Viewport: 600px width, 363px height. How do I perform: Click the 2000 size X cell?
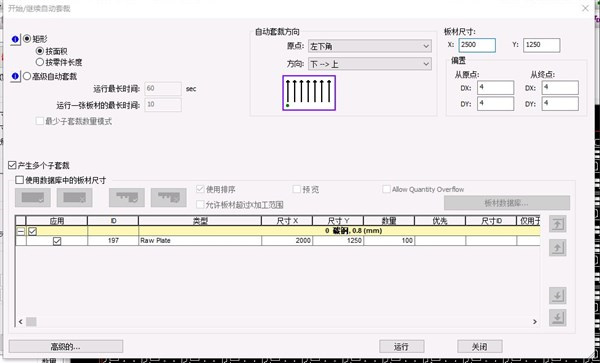coord(287,241)
